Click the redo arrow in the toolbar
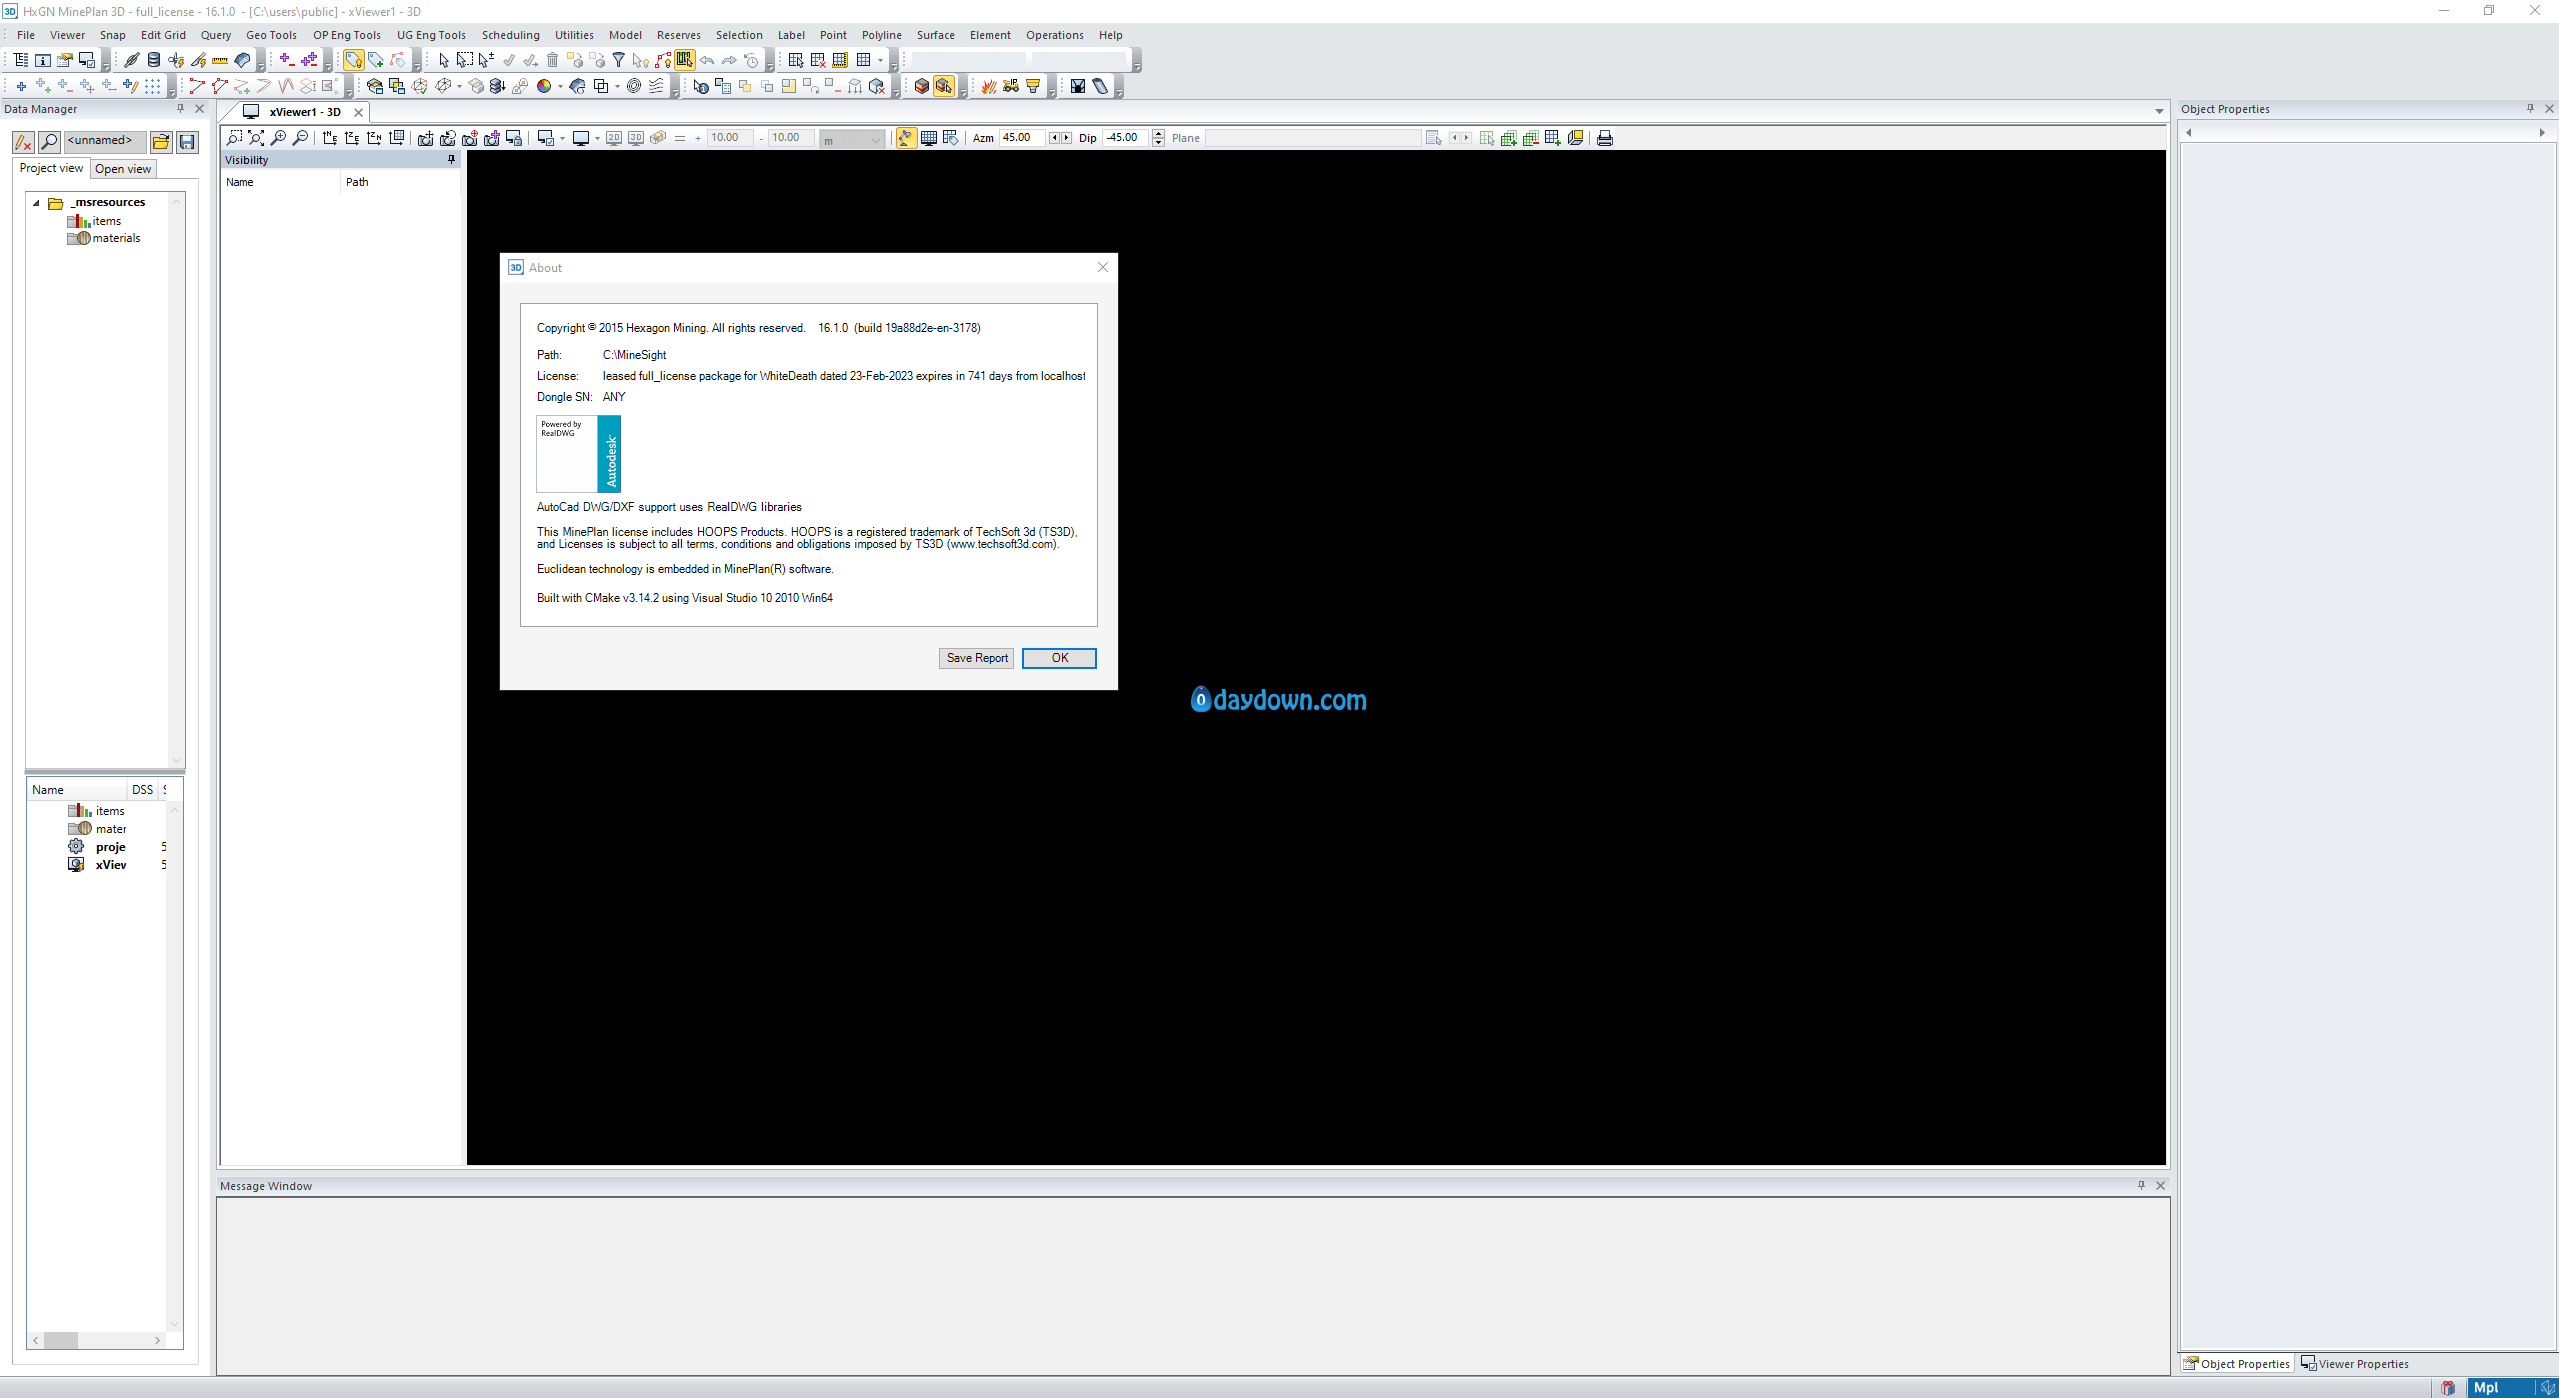Screen dimensions: 2559x1398 (729, 60)
